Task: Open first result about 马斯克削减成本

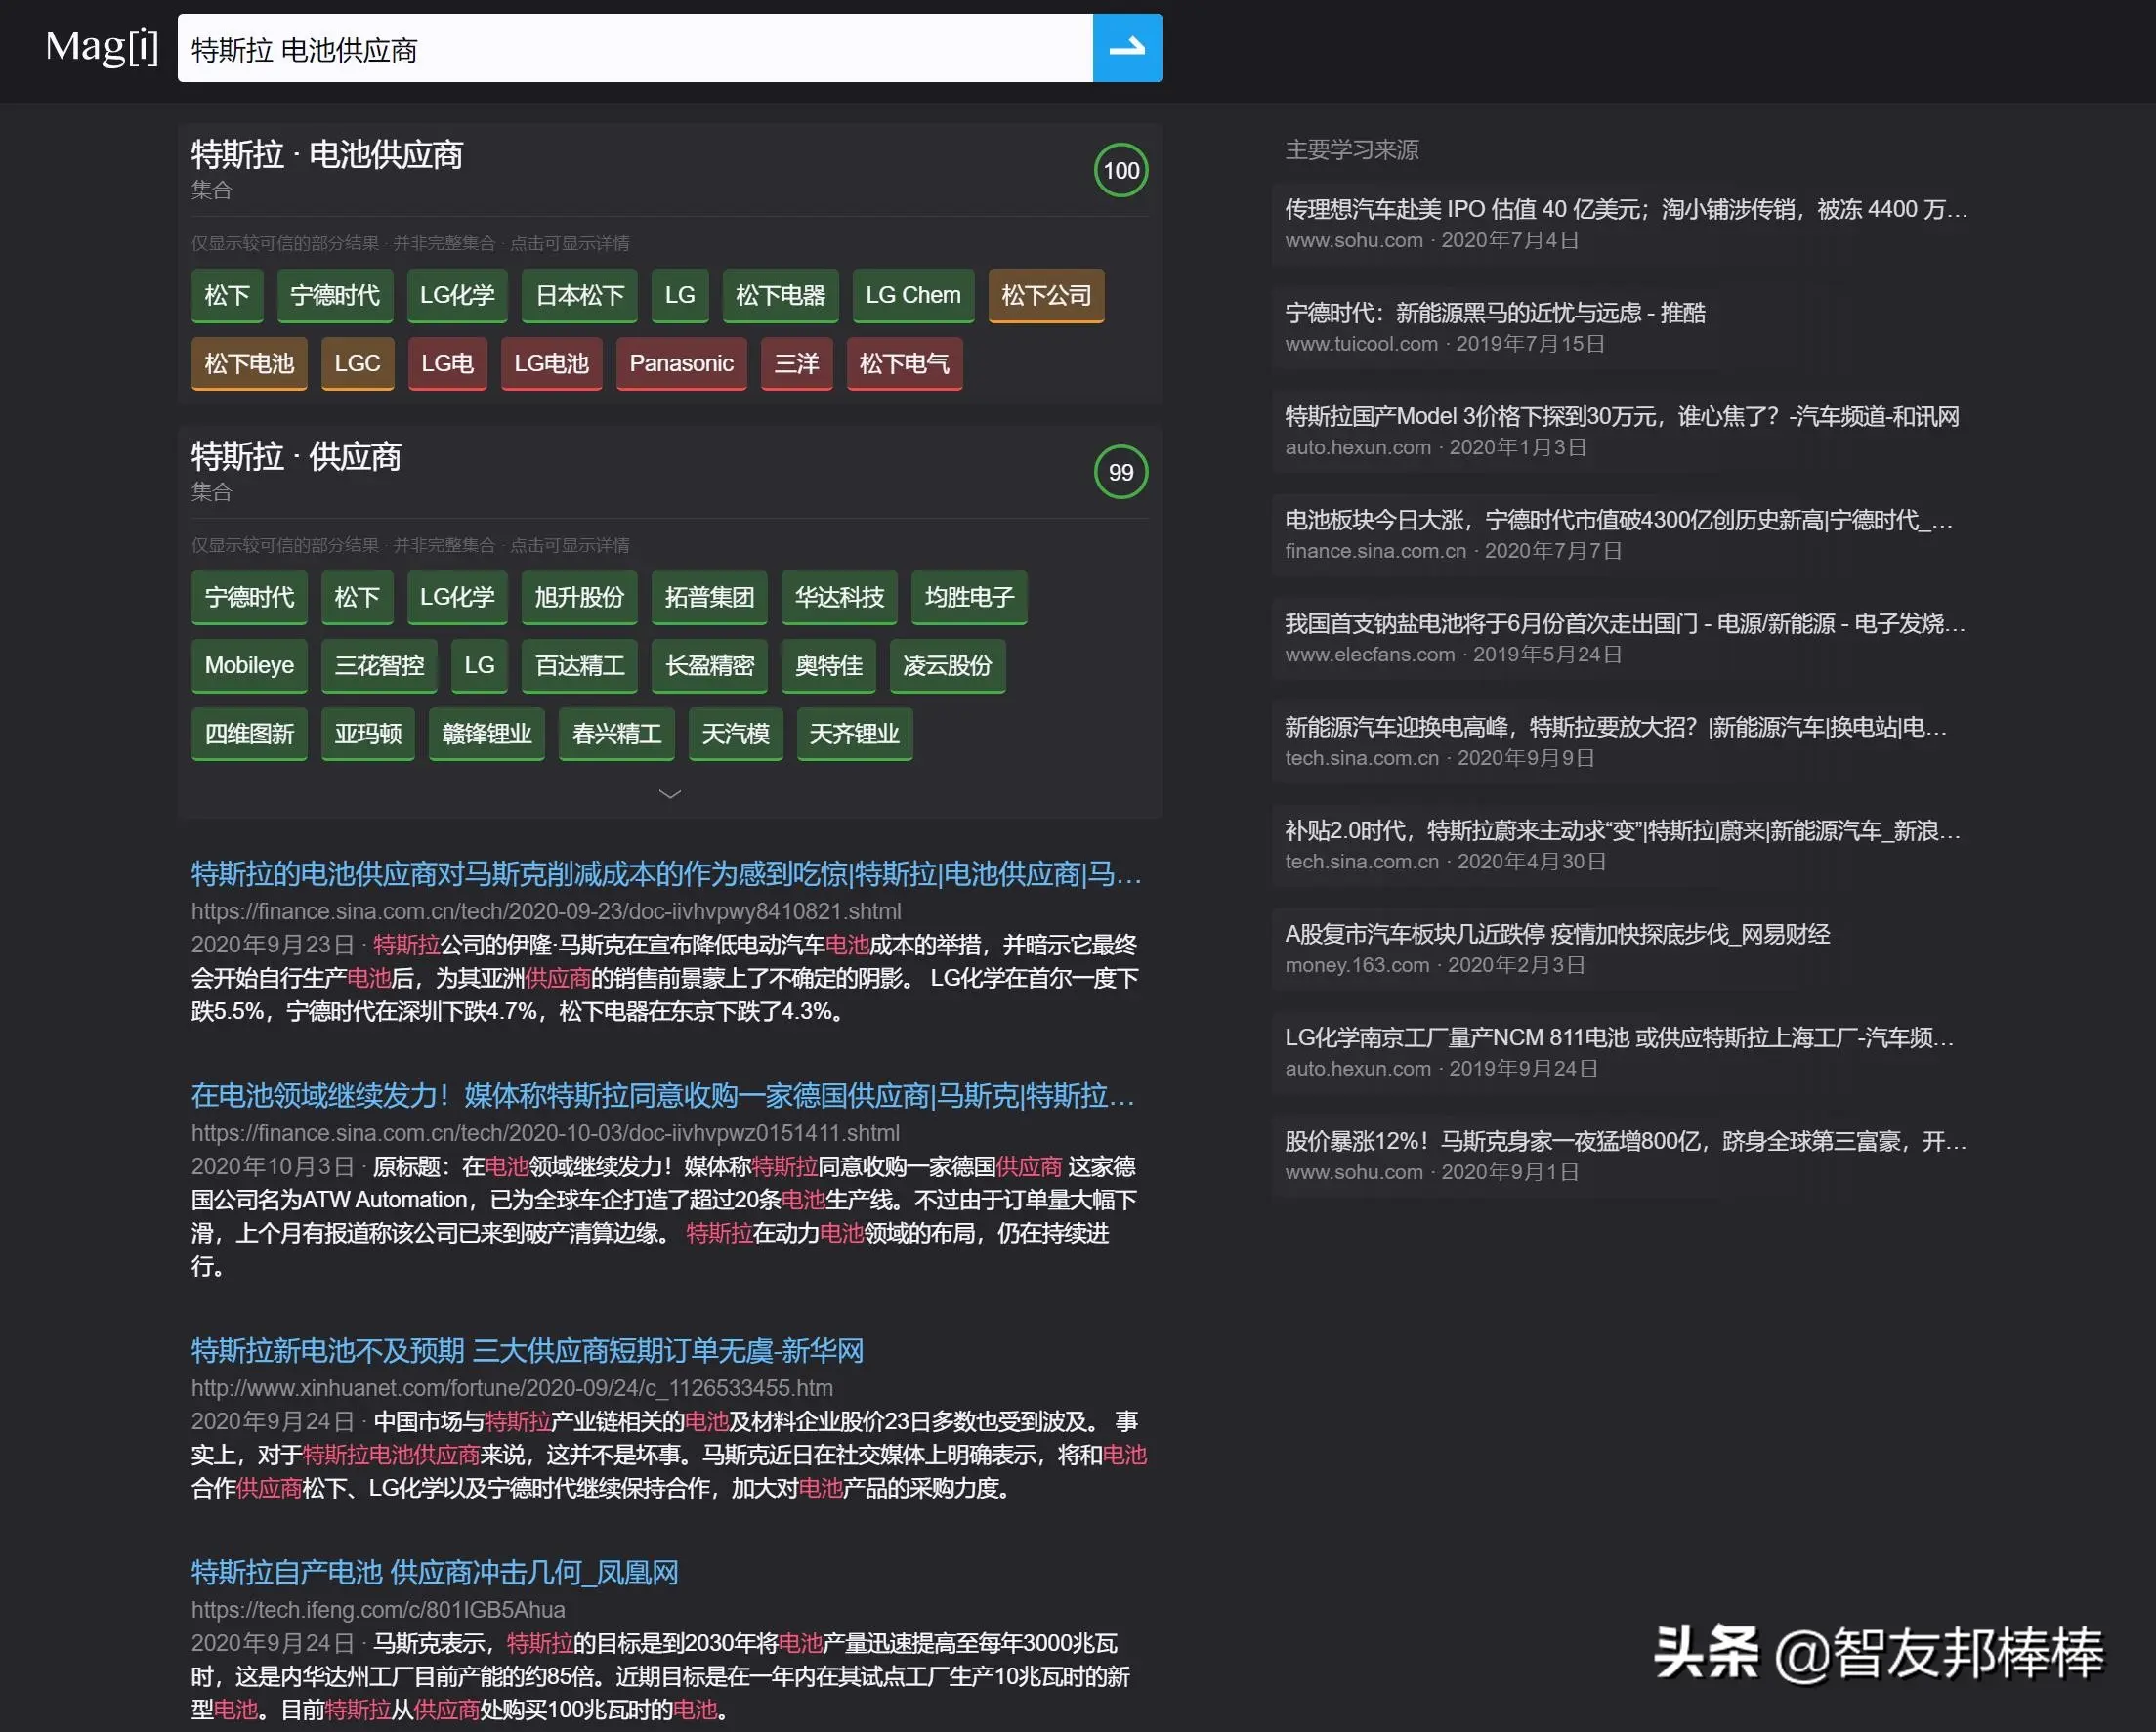Action: [665, 874]
